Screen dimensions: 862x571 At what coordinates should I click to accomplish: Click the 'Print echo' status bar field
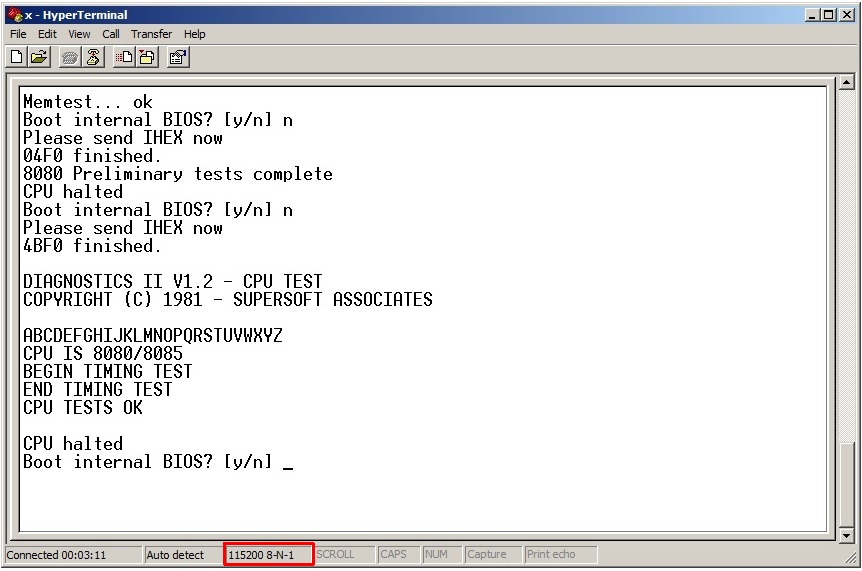tap(561, 555)
